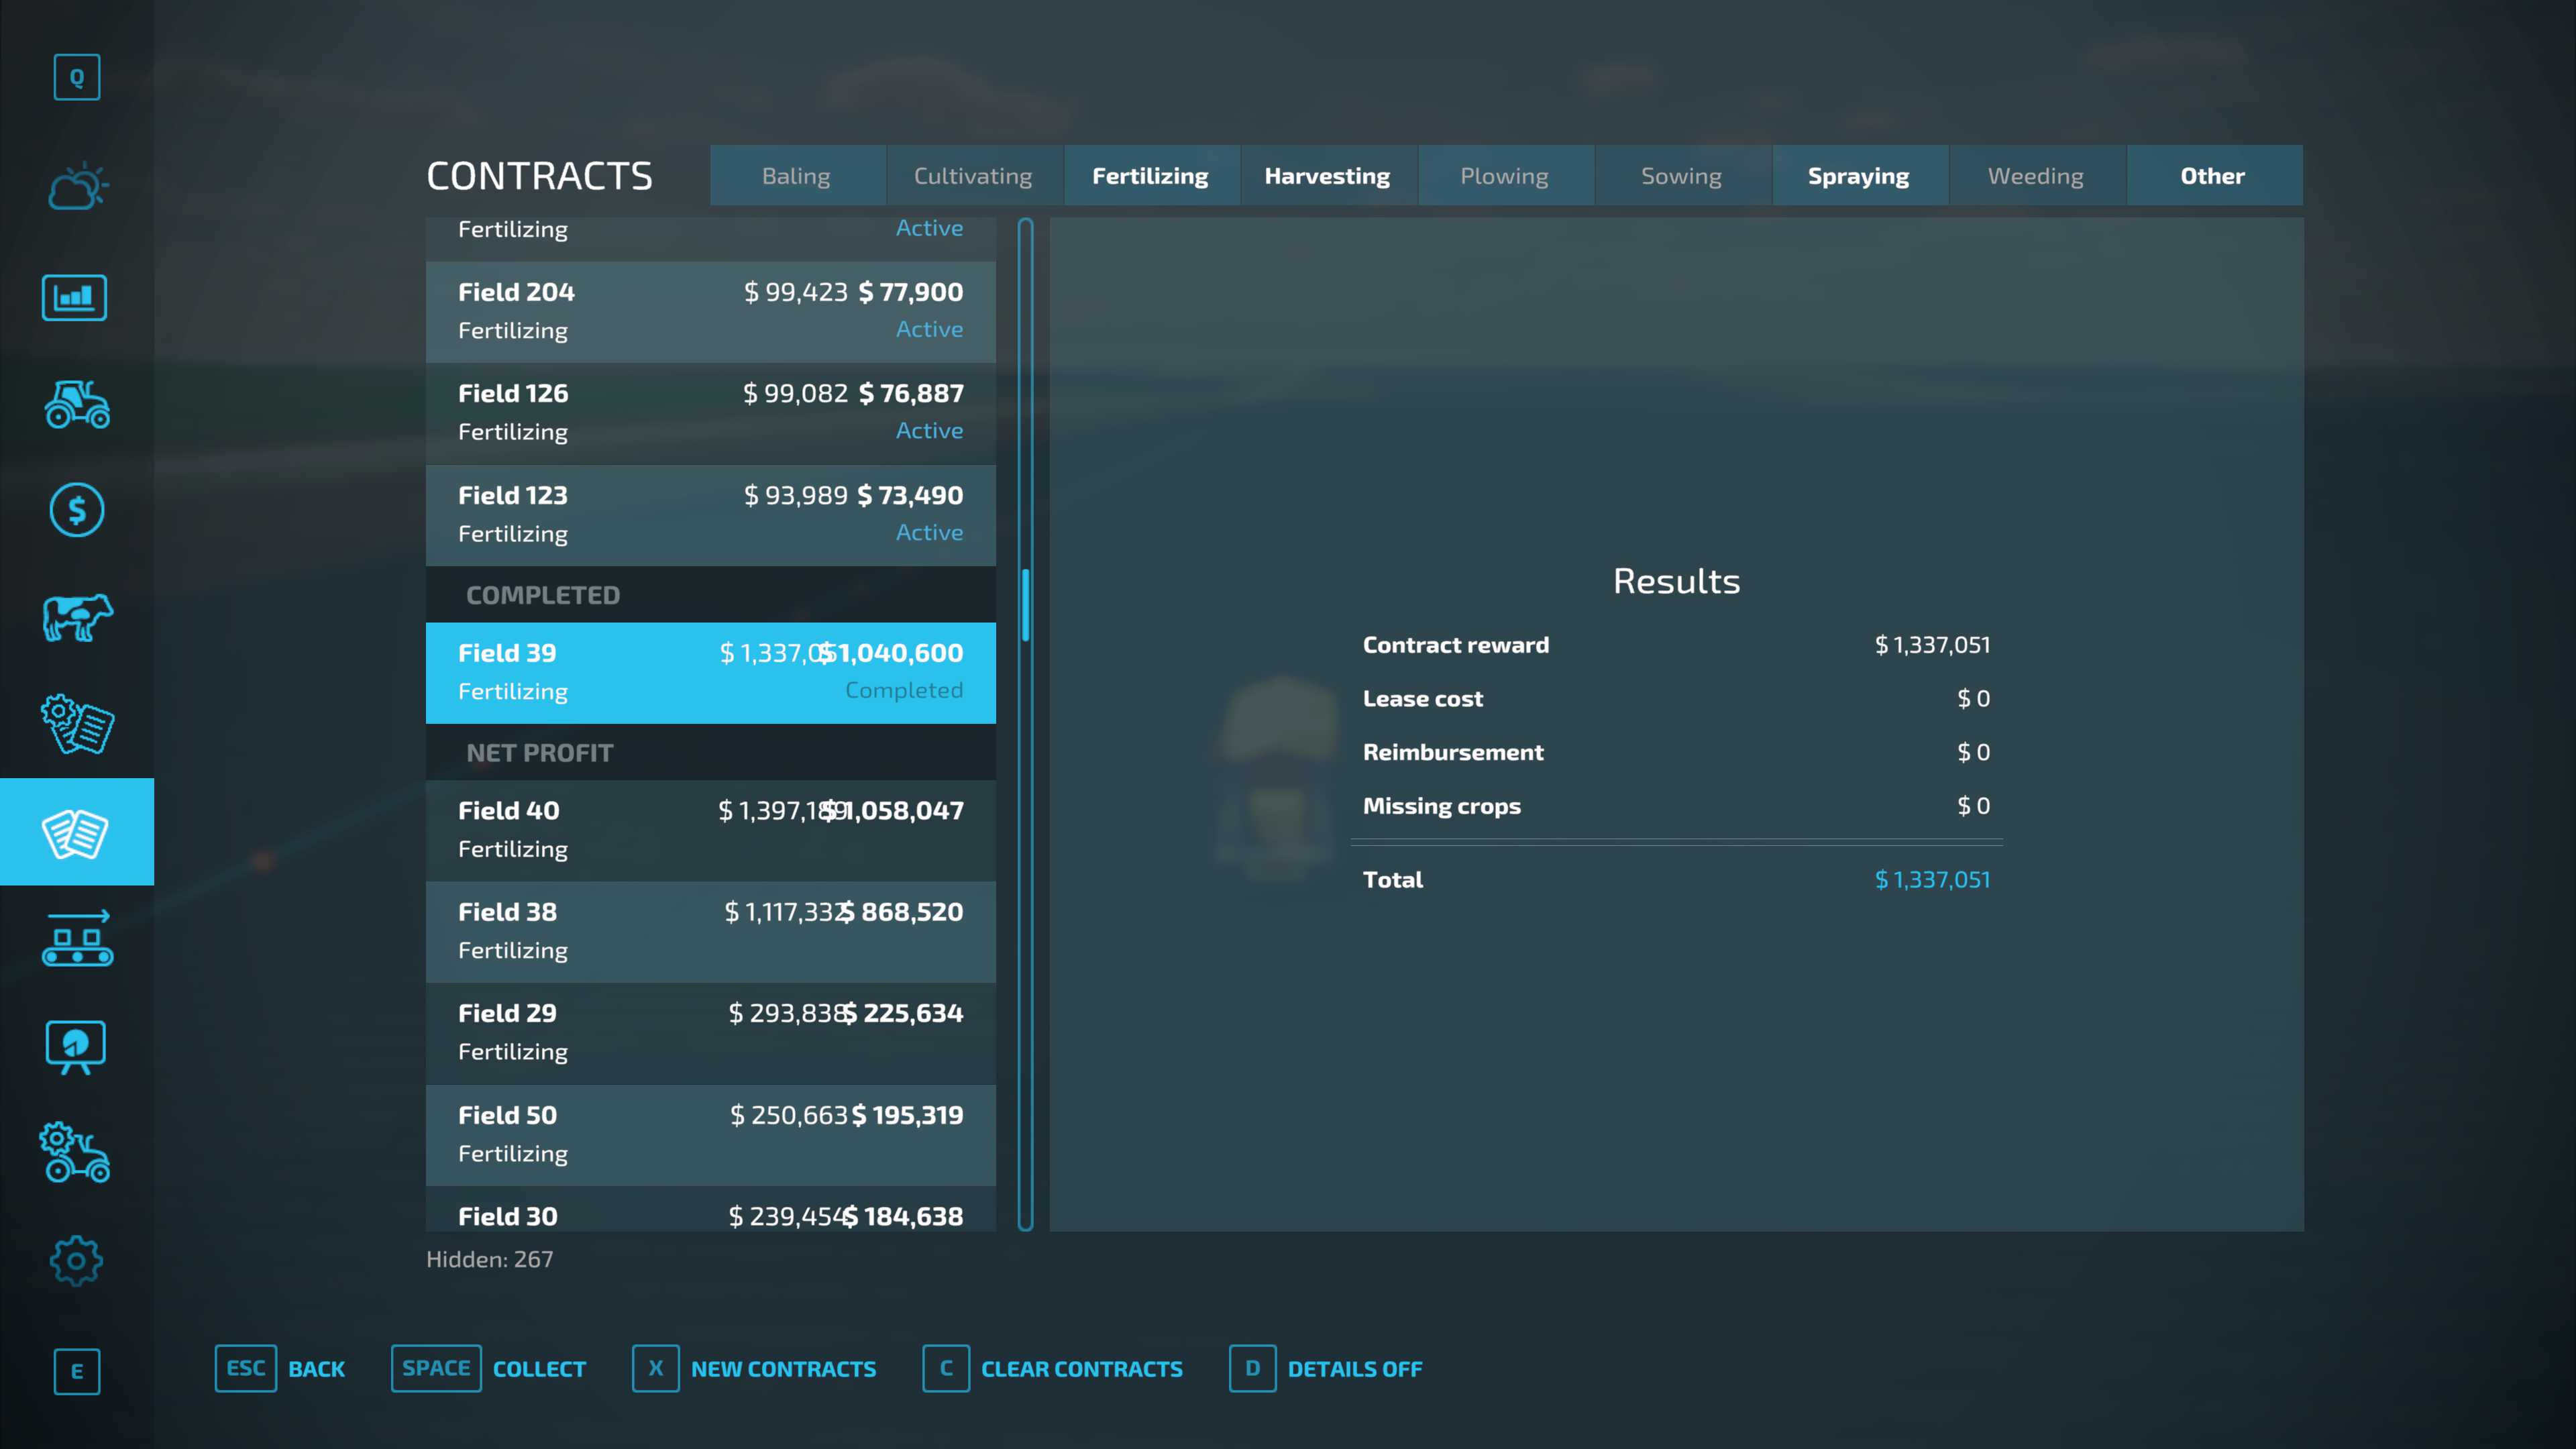Screen dimensions: 2576x1449
Task: Toggle the Sowing filter tab
Action: [x=1682, y=175]
